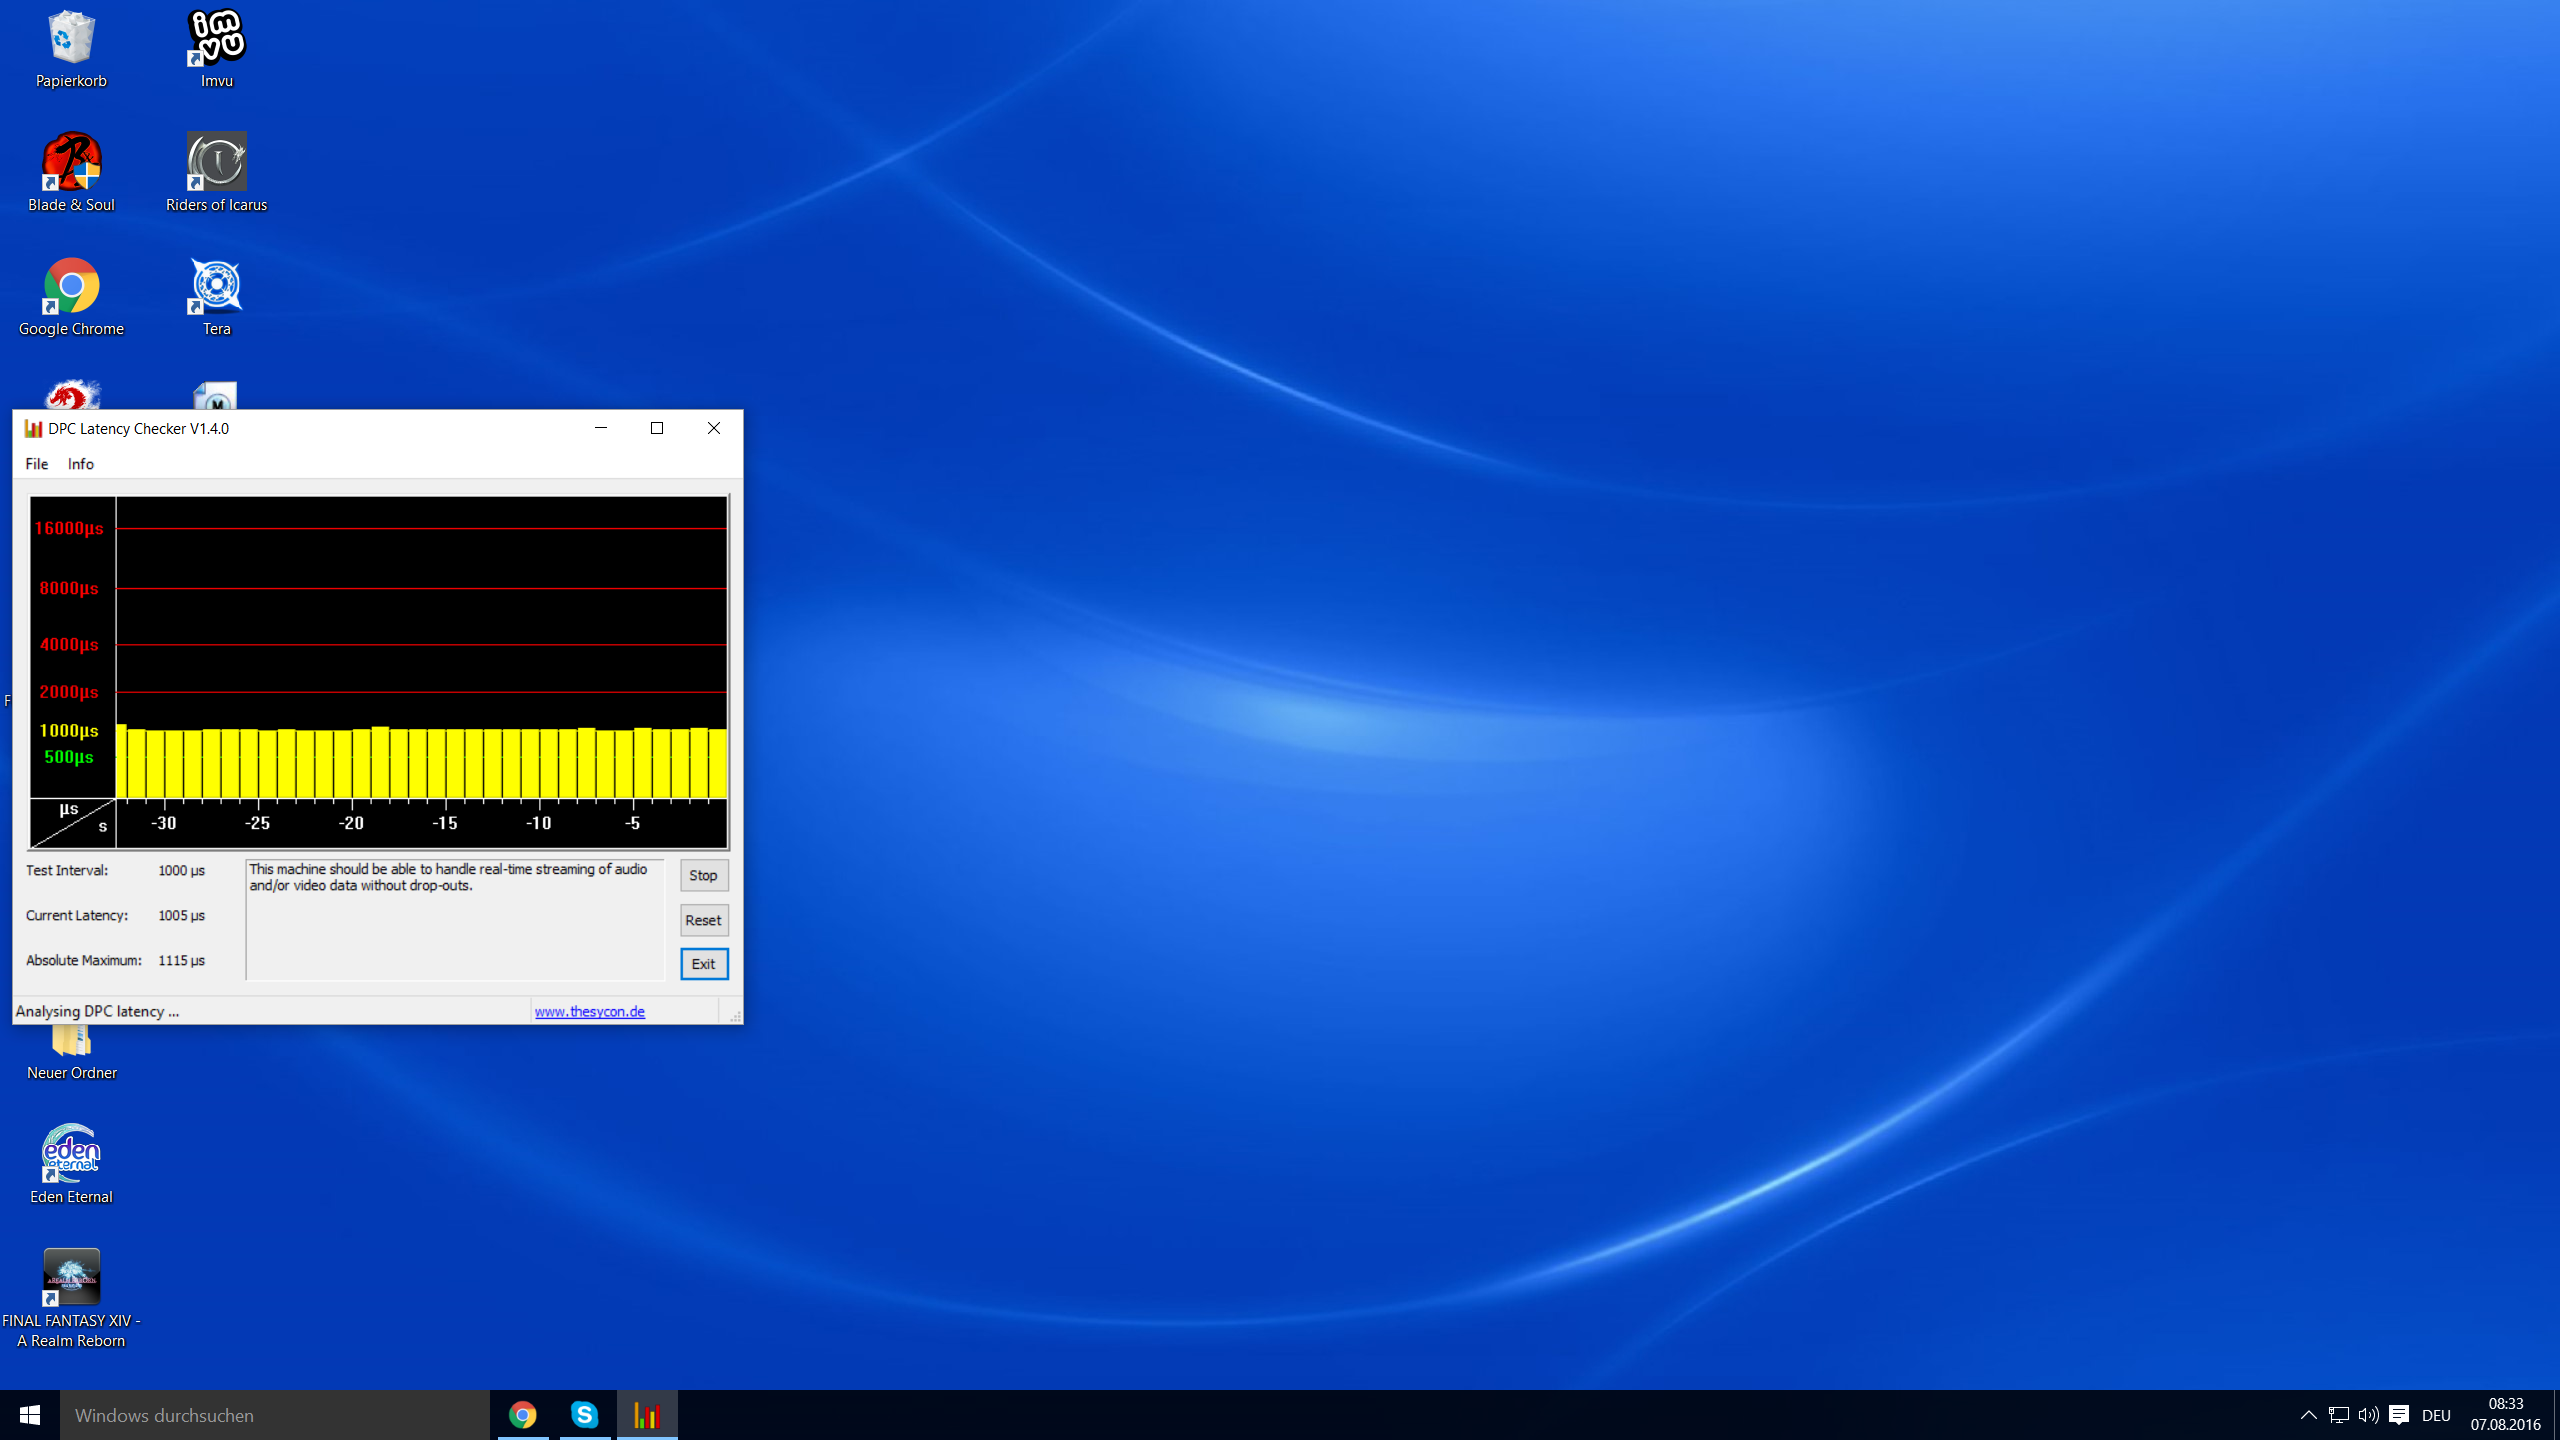The image size is (2560, 1440).
Task: Open the Papierkorb recycle bin icon
Action: [71, 40]
